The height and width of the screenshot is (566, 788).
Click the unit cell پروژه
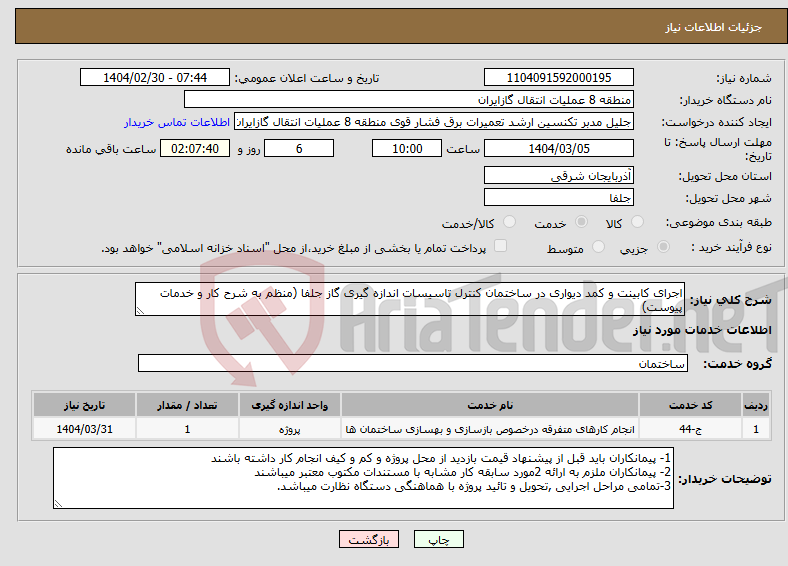pos(289,429)
